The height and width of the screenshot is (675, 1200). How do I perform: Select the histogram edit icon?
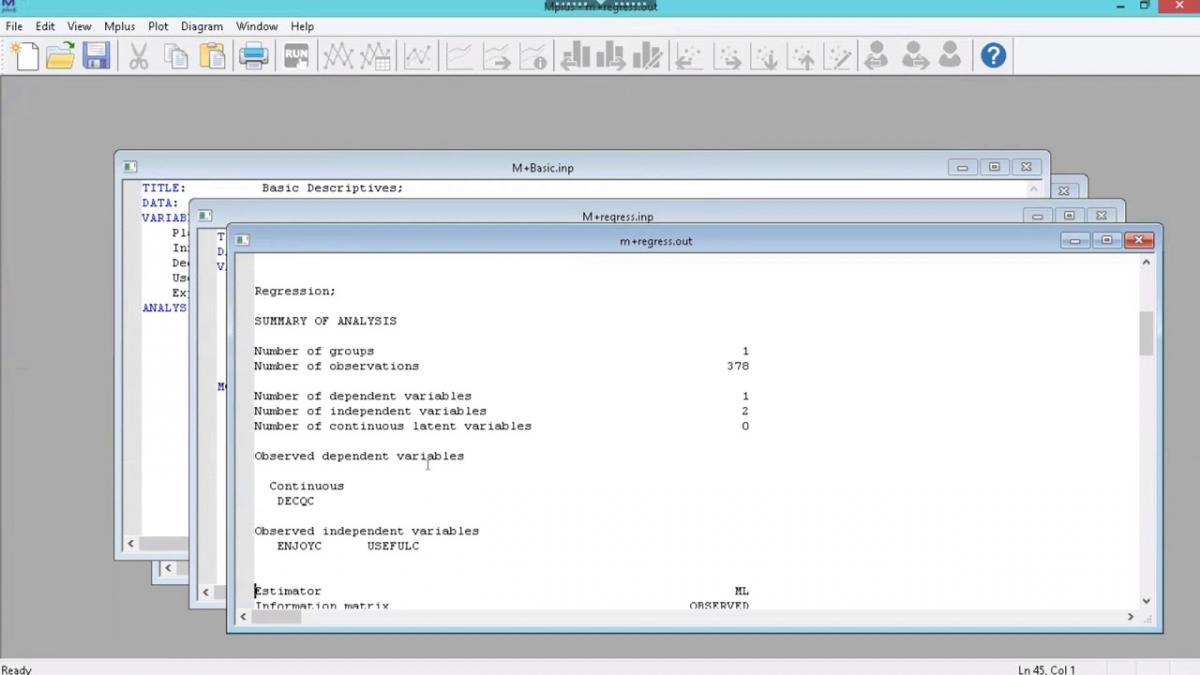coord(648,56)
